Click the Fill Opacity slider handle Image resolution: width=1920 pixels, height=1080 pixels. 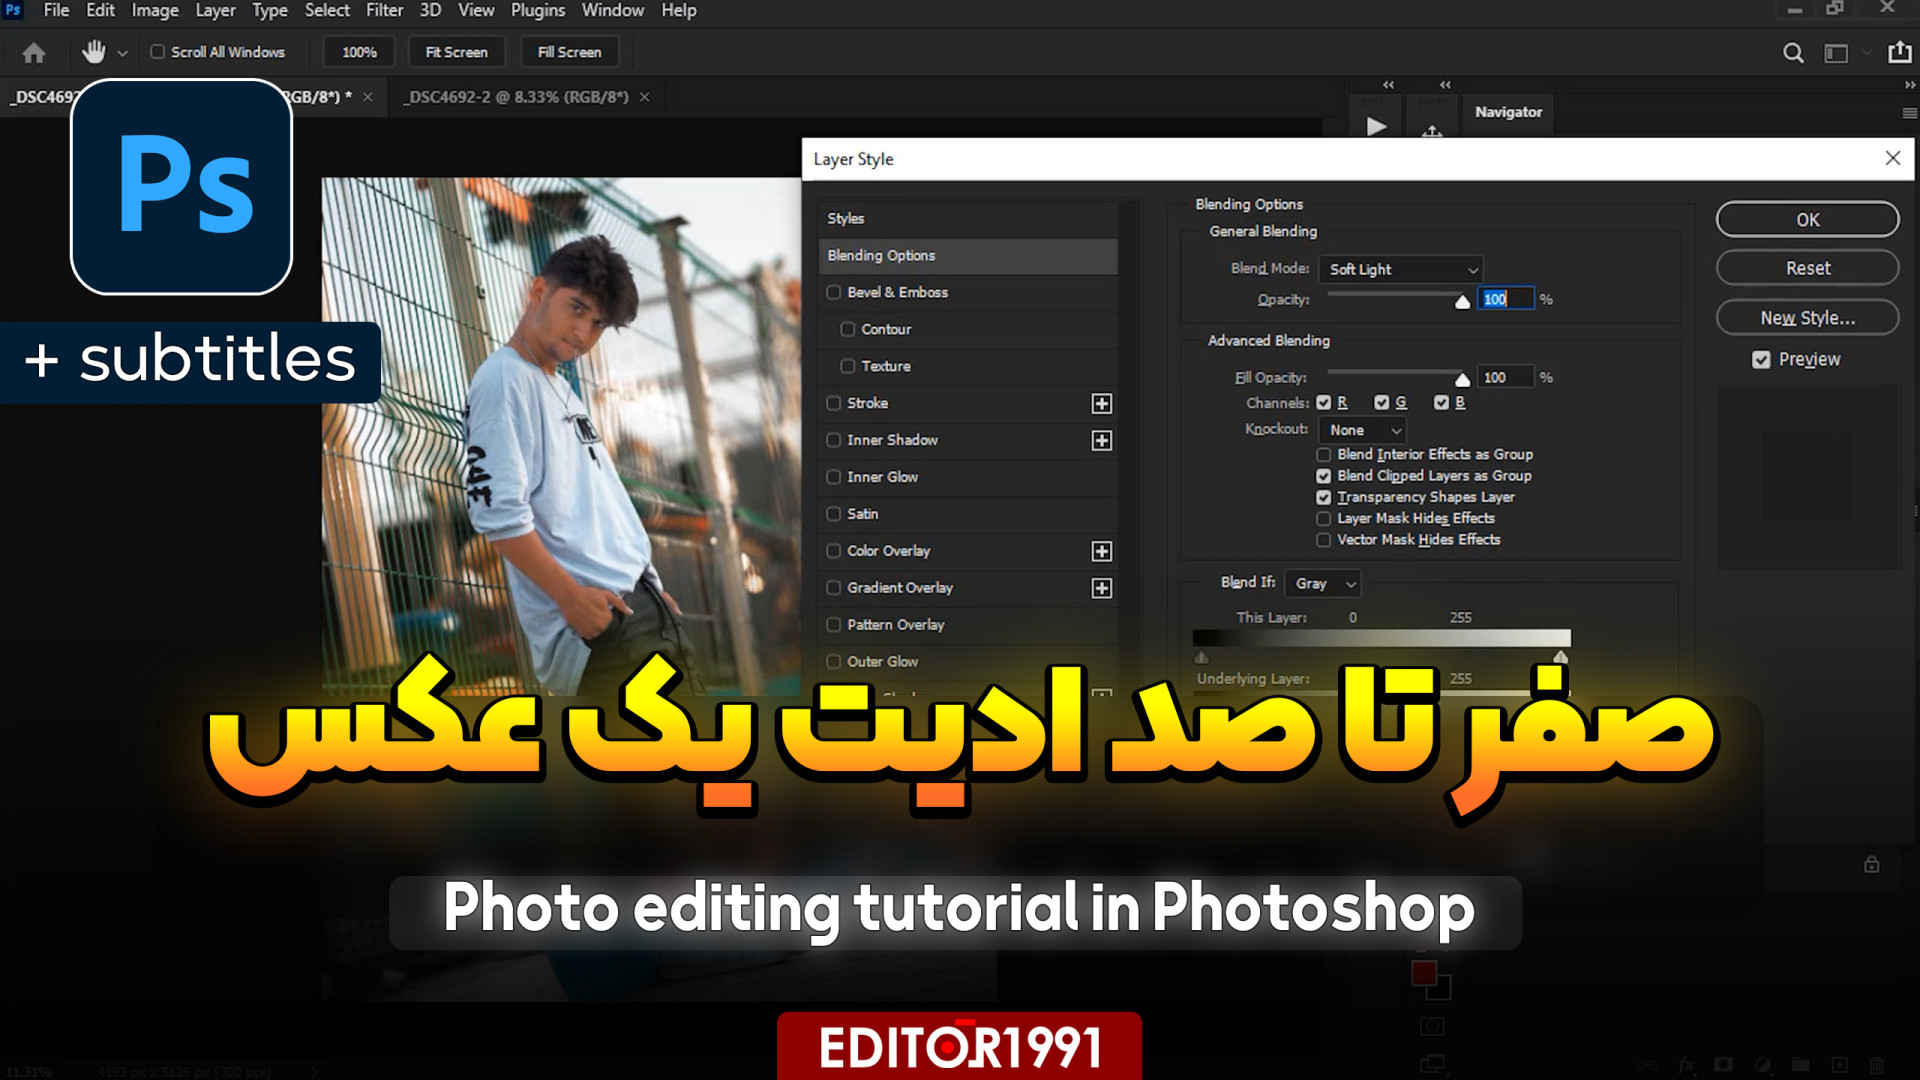(1462, 379)
